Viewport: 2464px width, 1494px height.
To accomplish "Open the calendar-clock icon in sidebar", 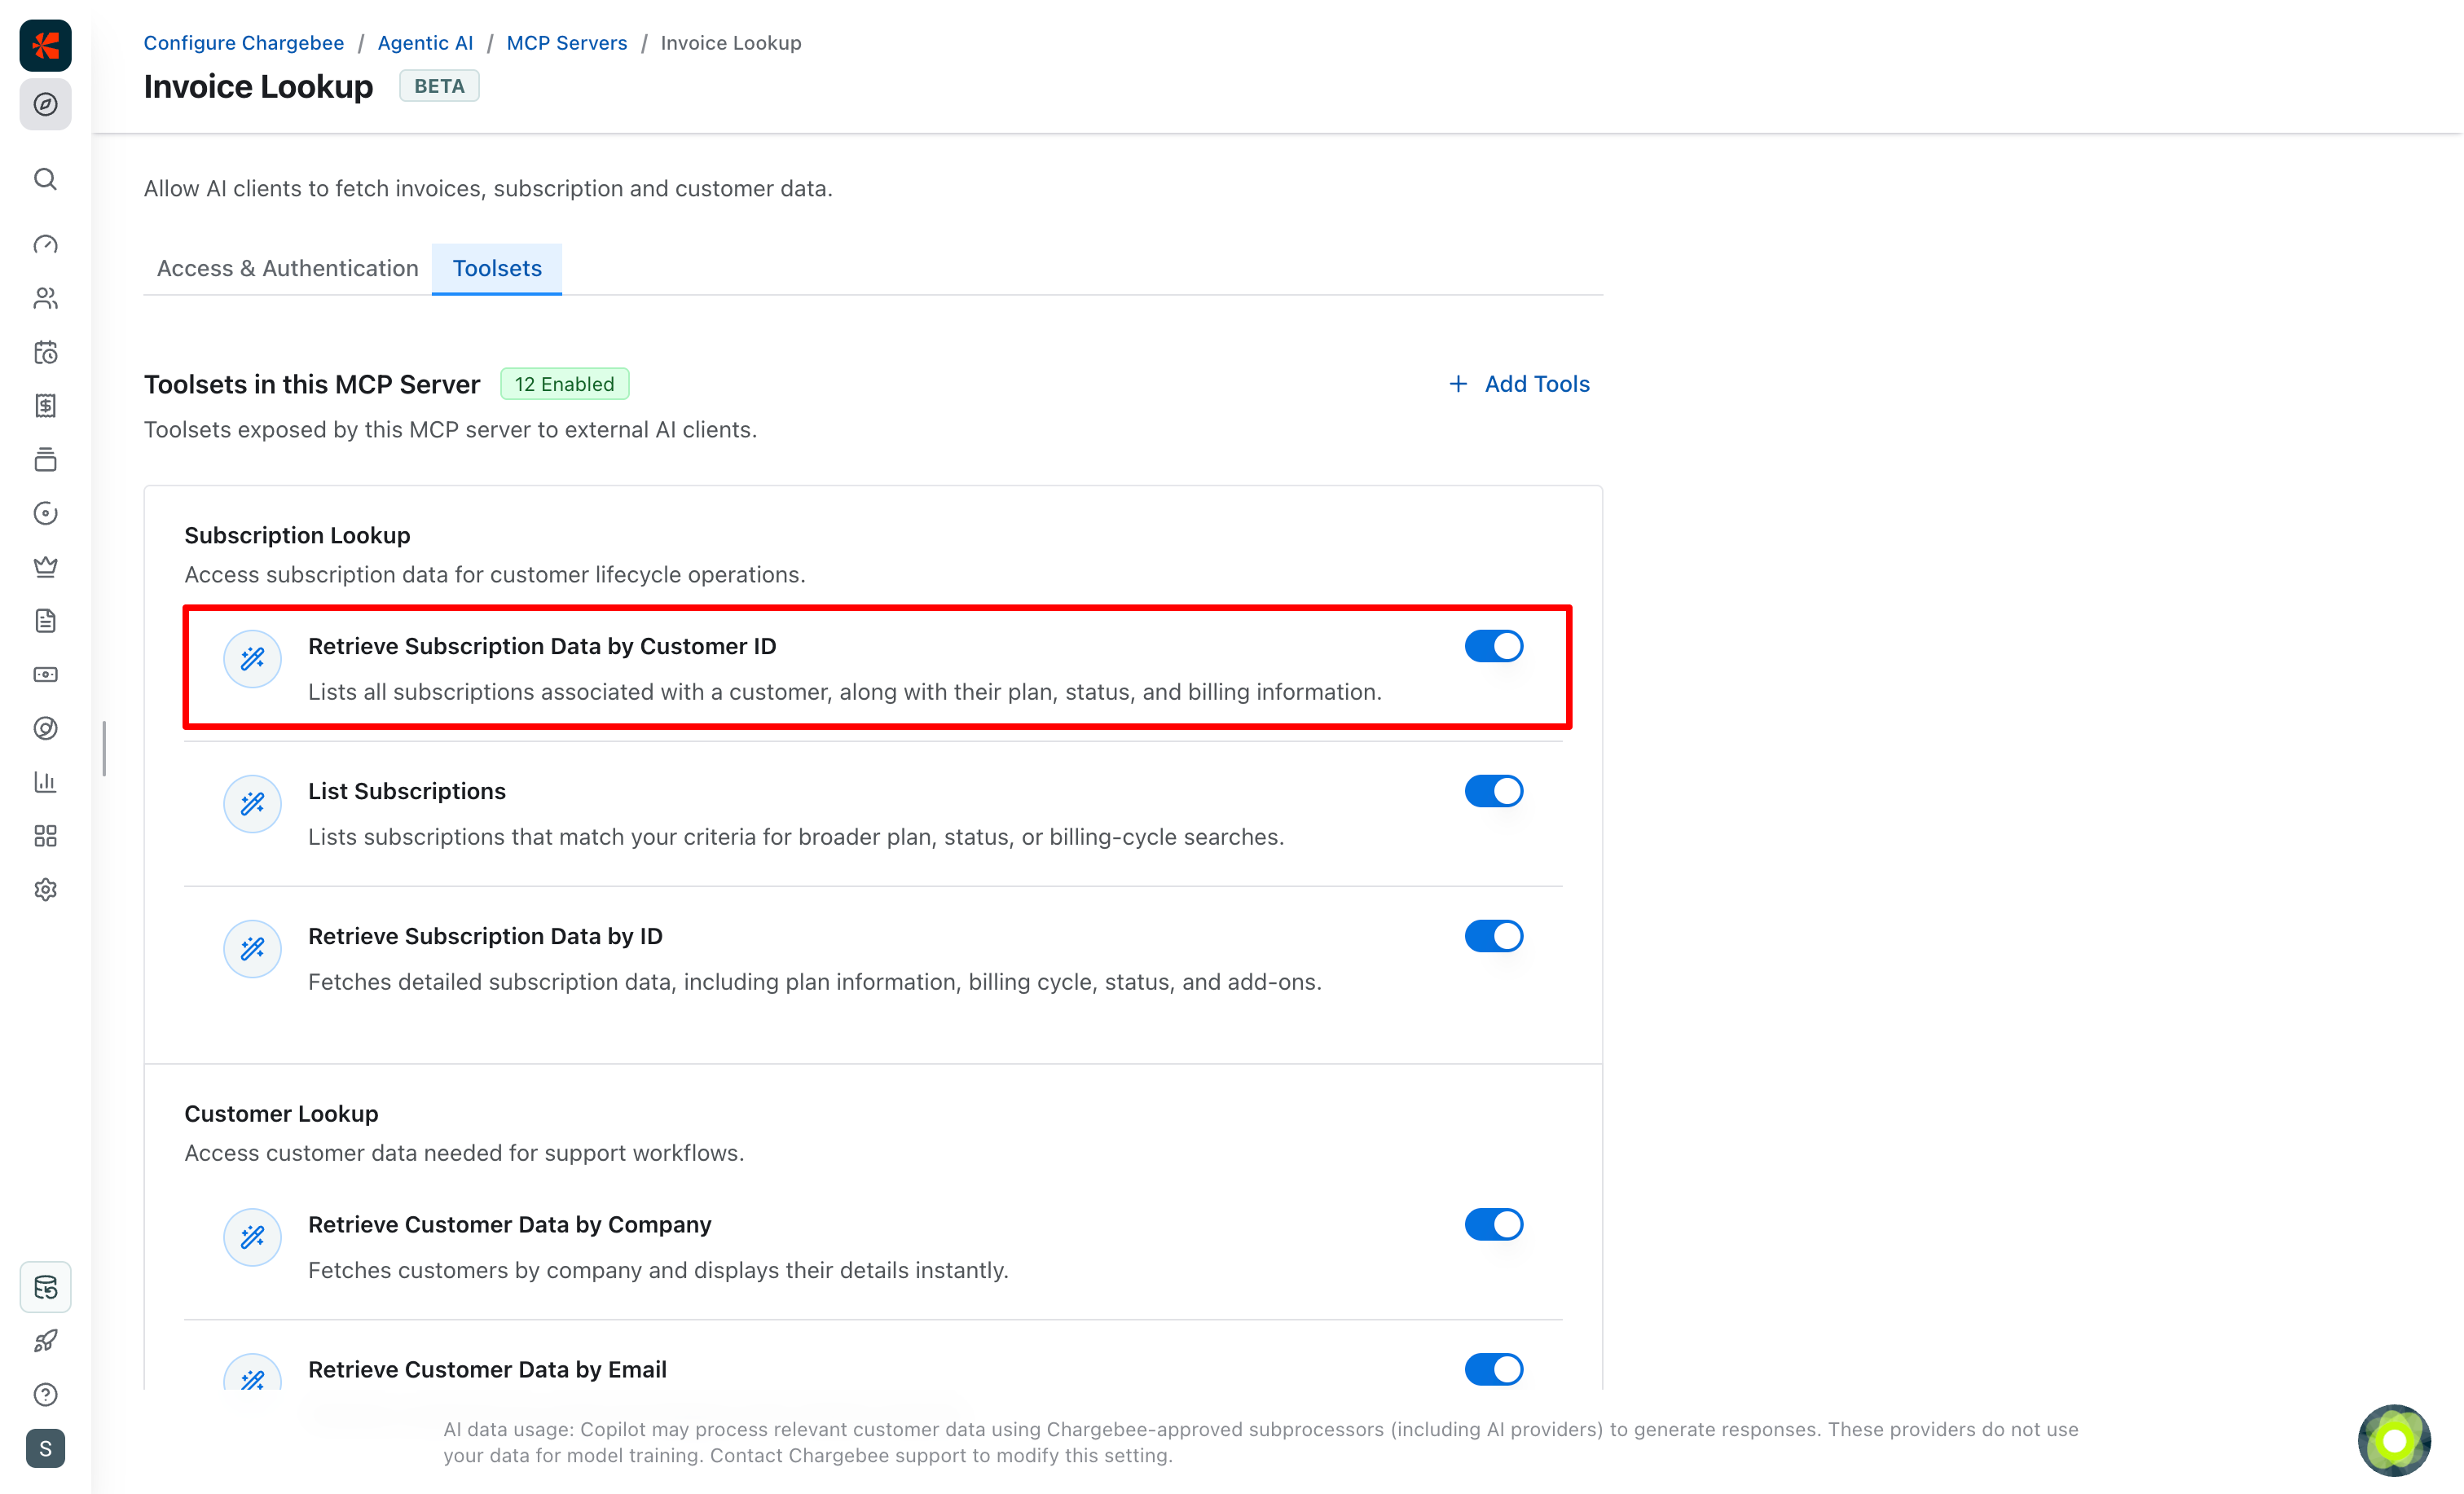I will (x=45, y=352).
